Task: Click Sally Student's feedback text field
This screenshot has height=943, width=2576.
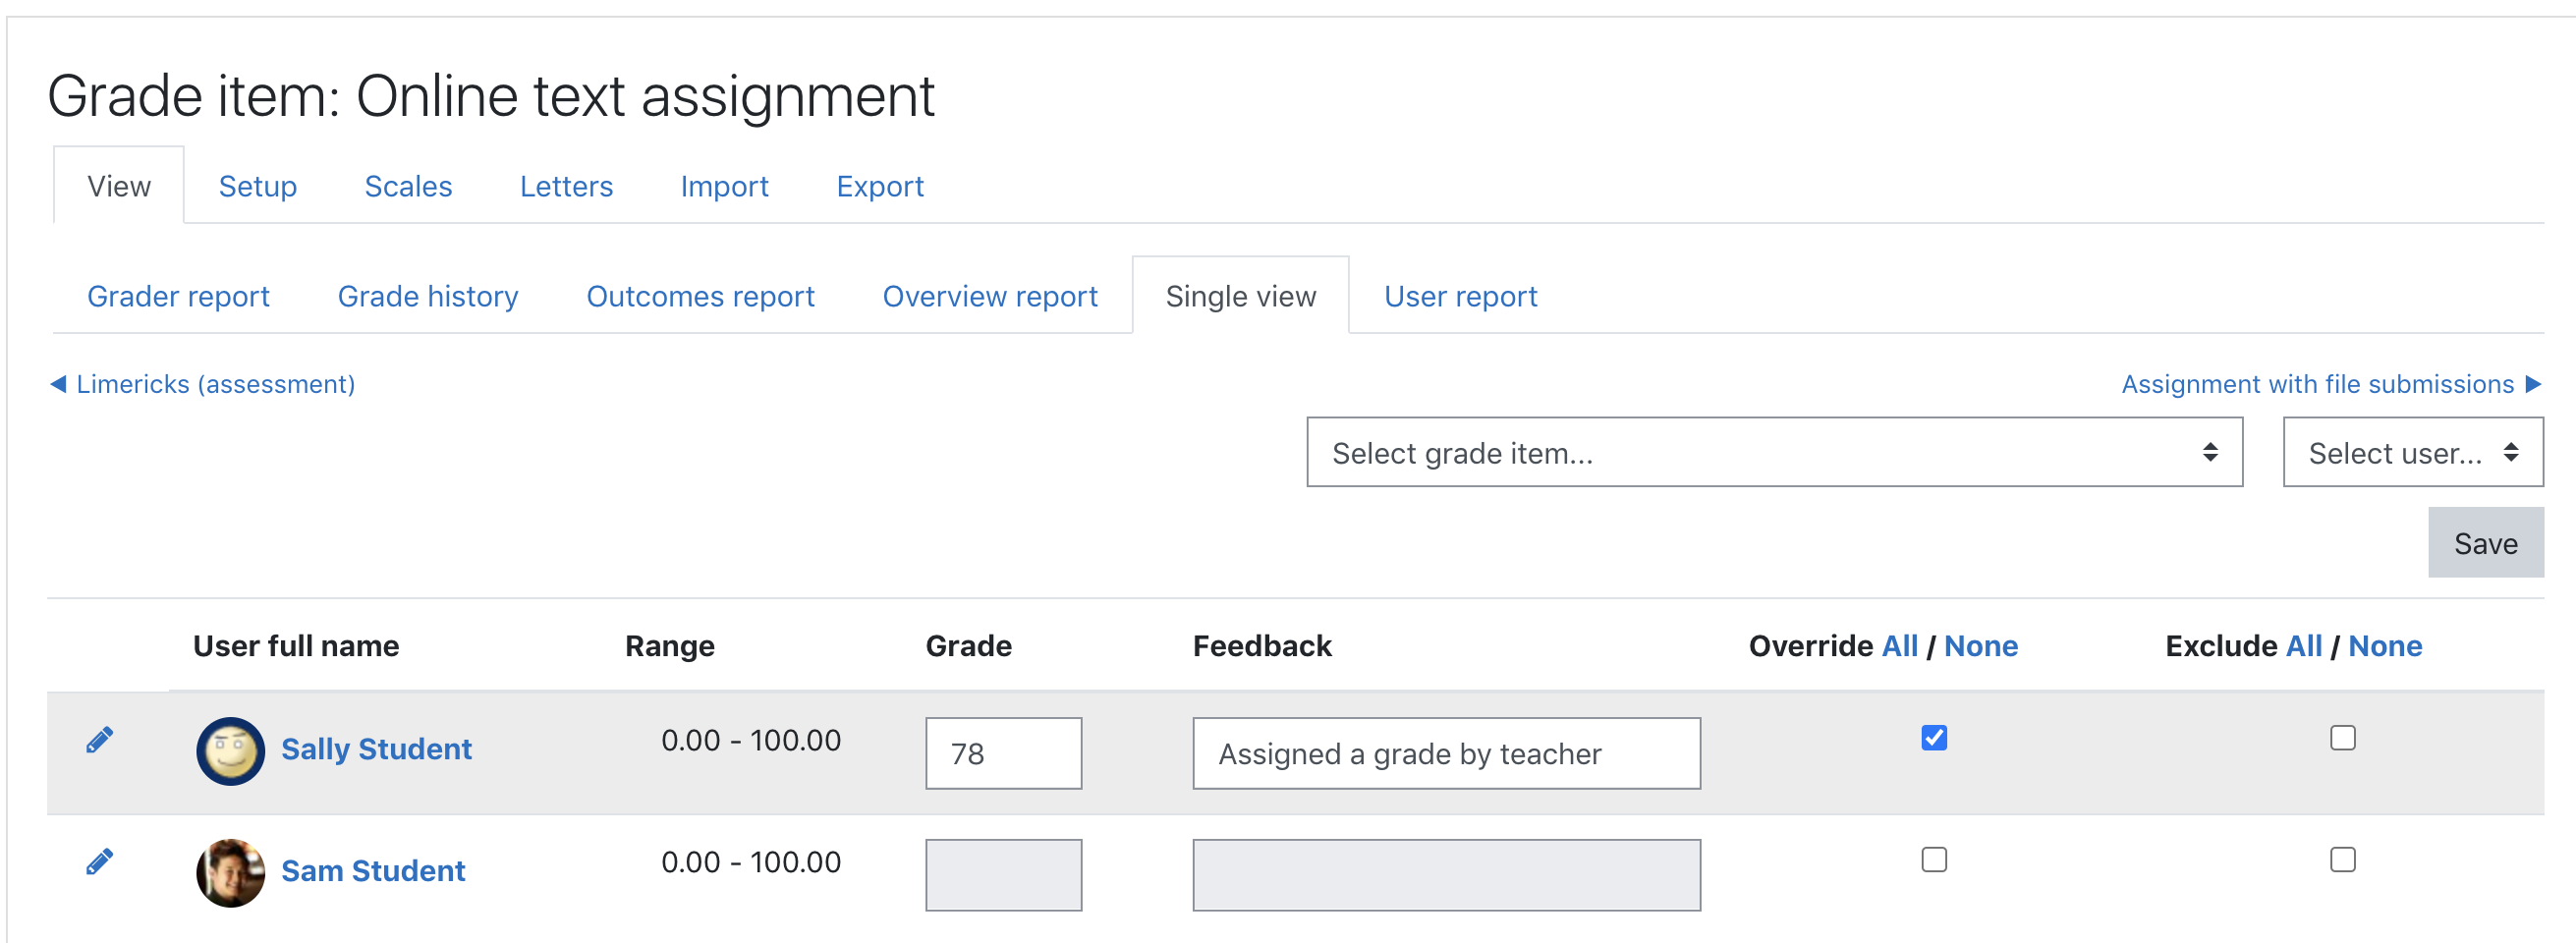Action: click(x=1446, y=753)
